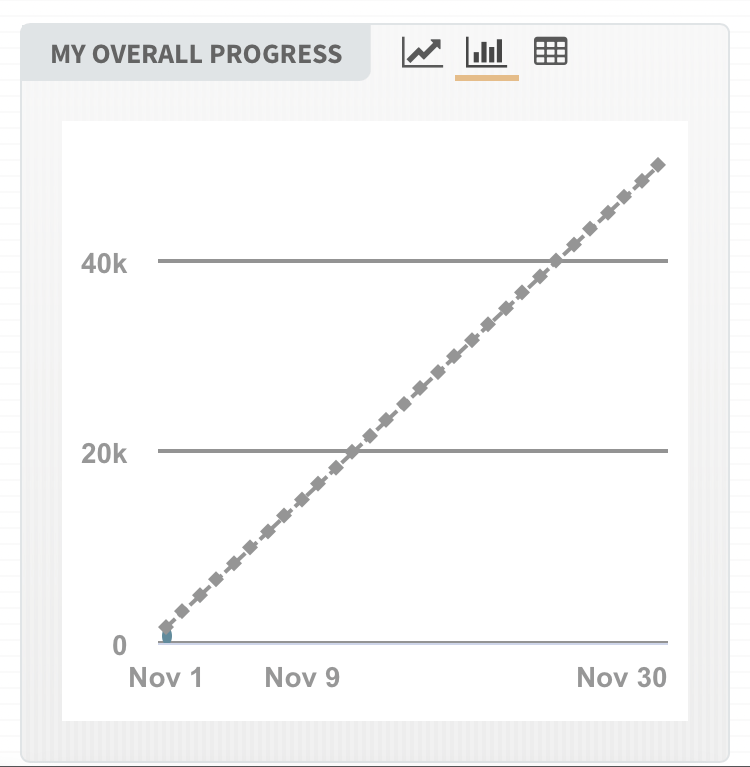The image size is (750, 767).
Task: Select the Nov 9 date label
Action: (x=302, y=678)
